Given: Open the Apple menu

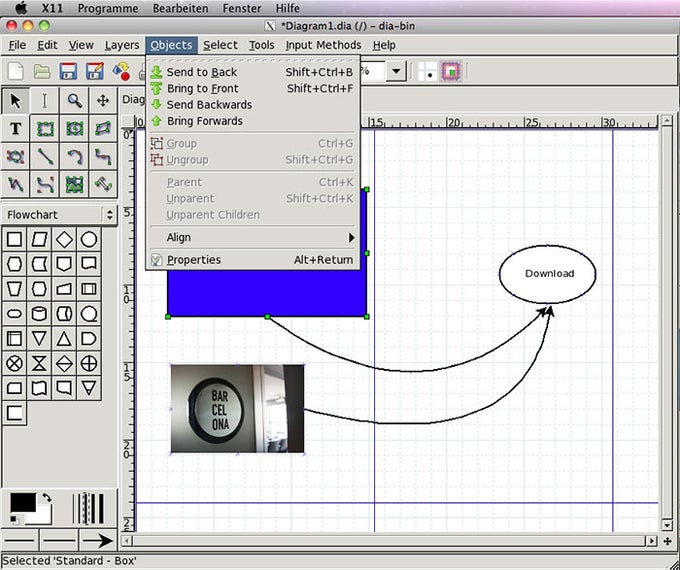Looking at the screenshot, I should click(x=21, y=8).
